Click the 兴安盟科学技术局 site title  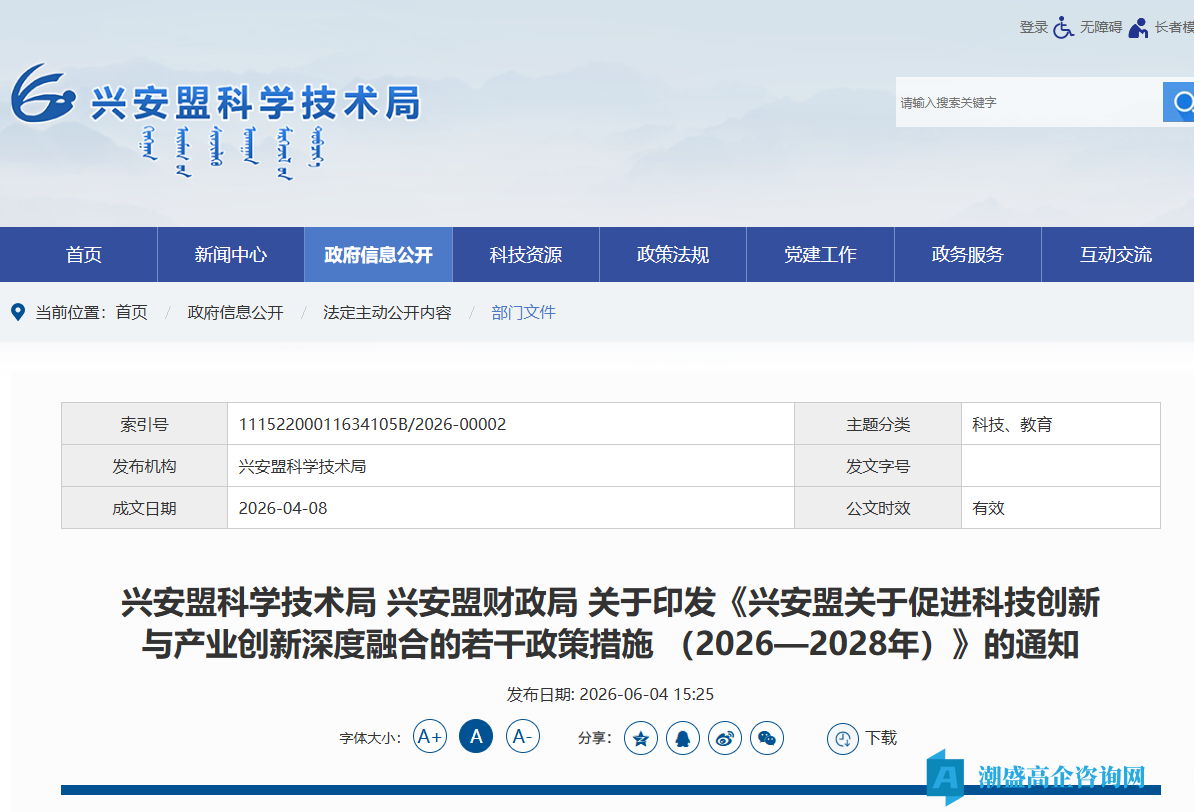pyautogui.click(x=256, y=102)
